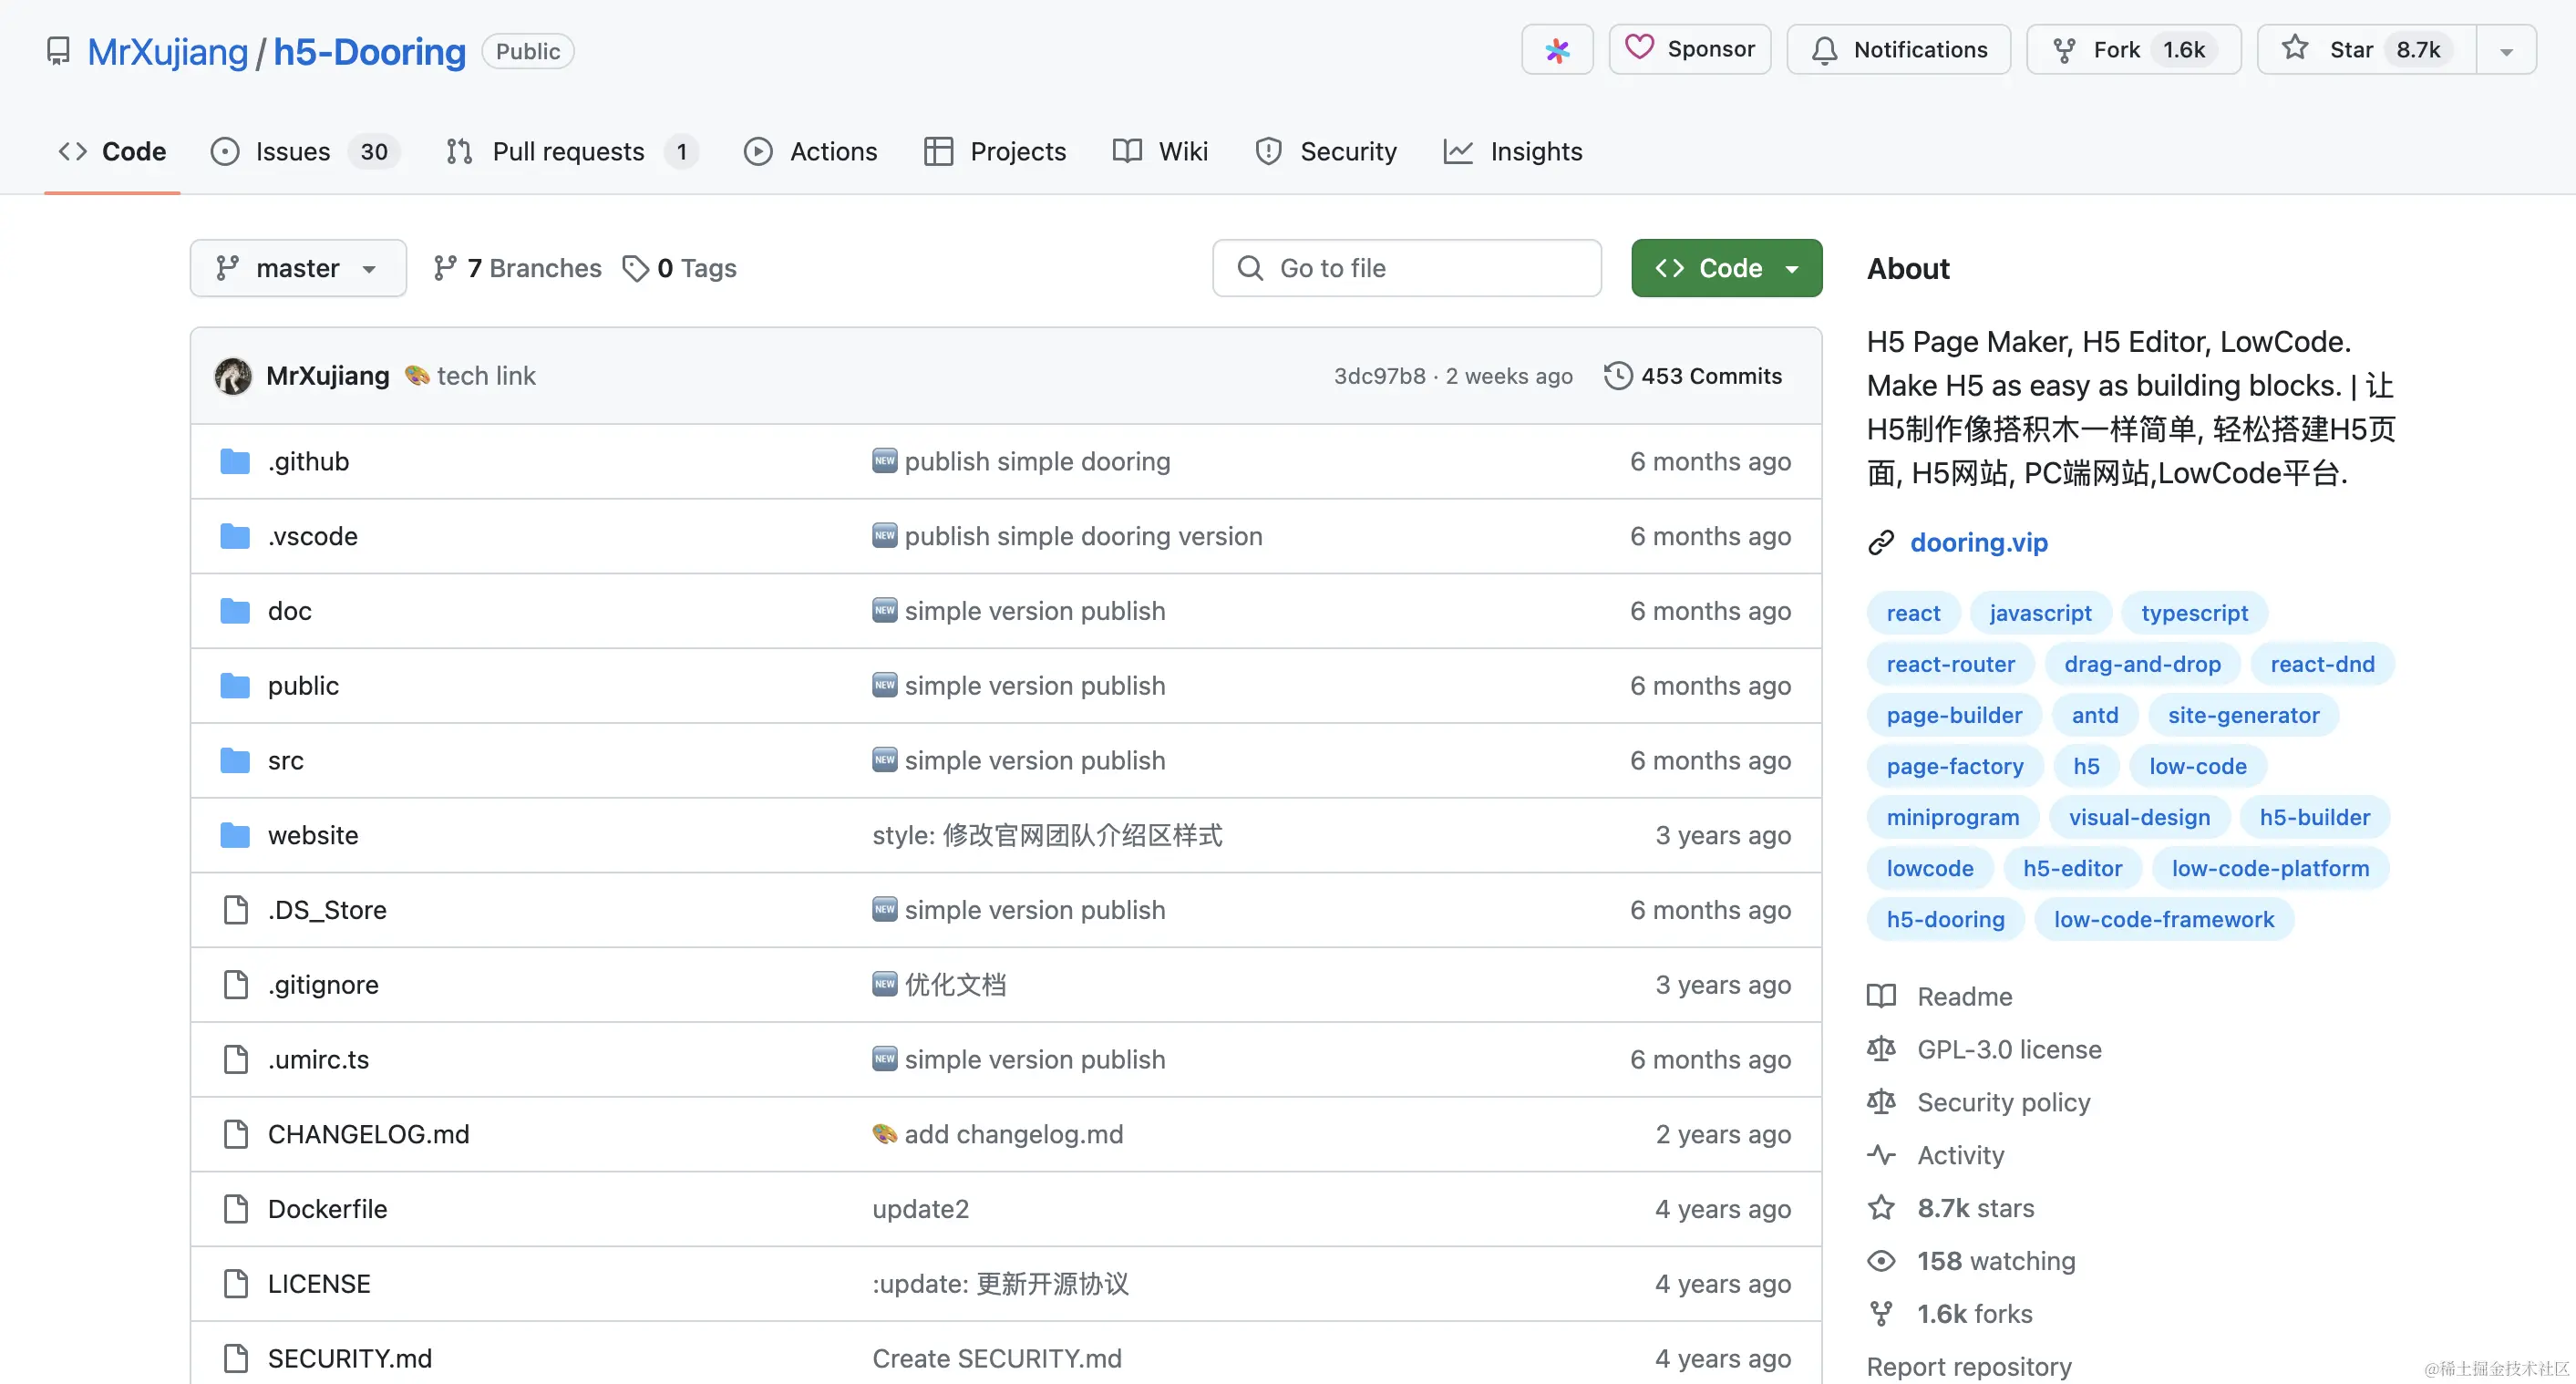Open the 'Create SECURITY.md' commit message
This screenshot has height=1384, width=2576.
[997, 1359]
